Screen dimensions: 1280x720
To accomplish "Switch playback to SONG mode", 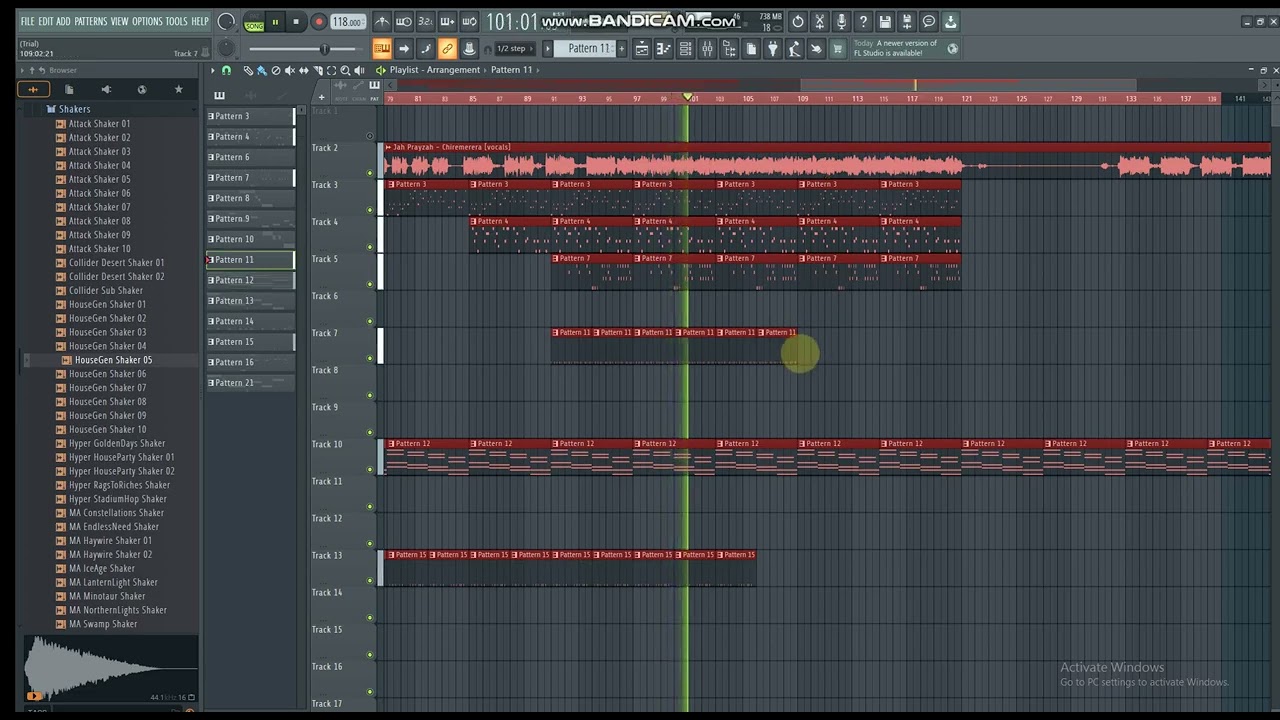I will [254, 27].
